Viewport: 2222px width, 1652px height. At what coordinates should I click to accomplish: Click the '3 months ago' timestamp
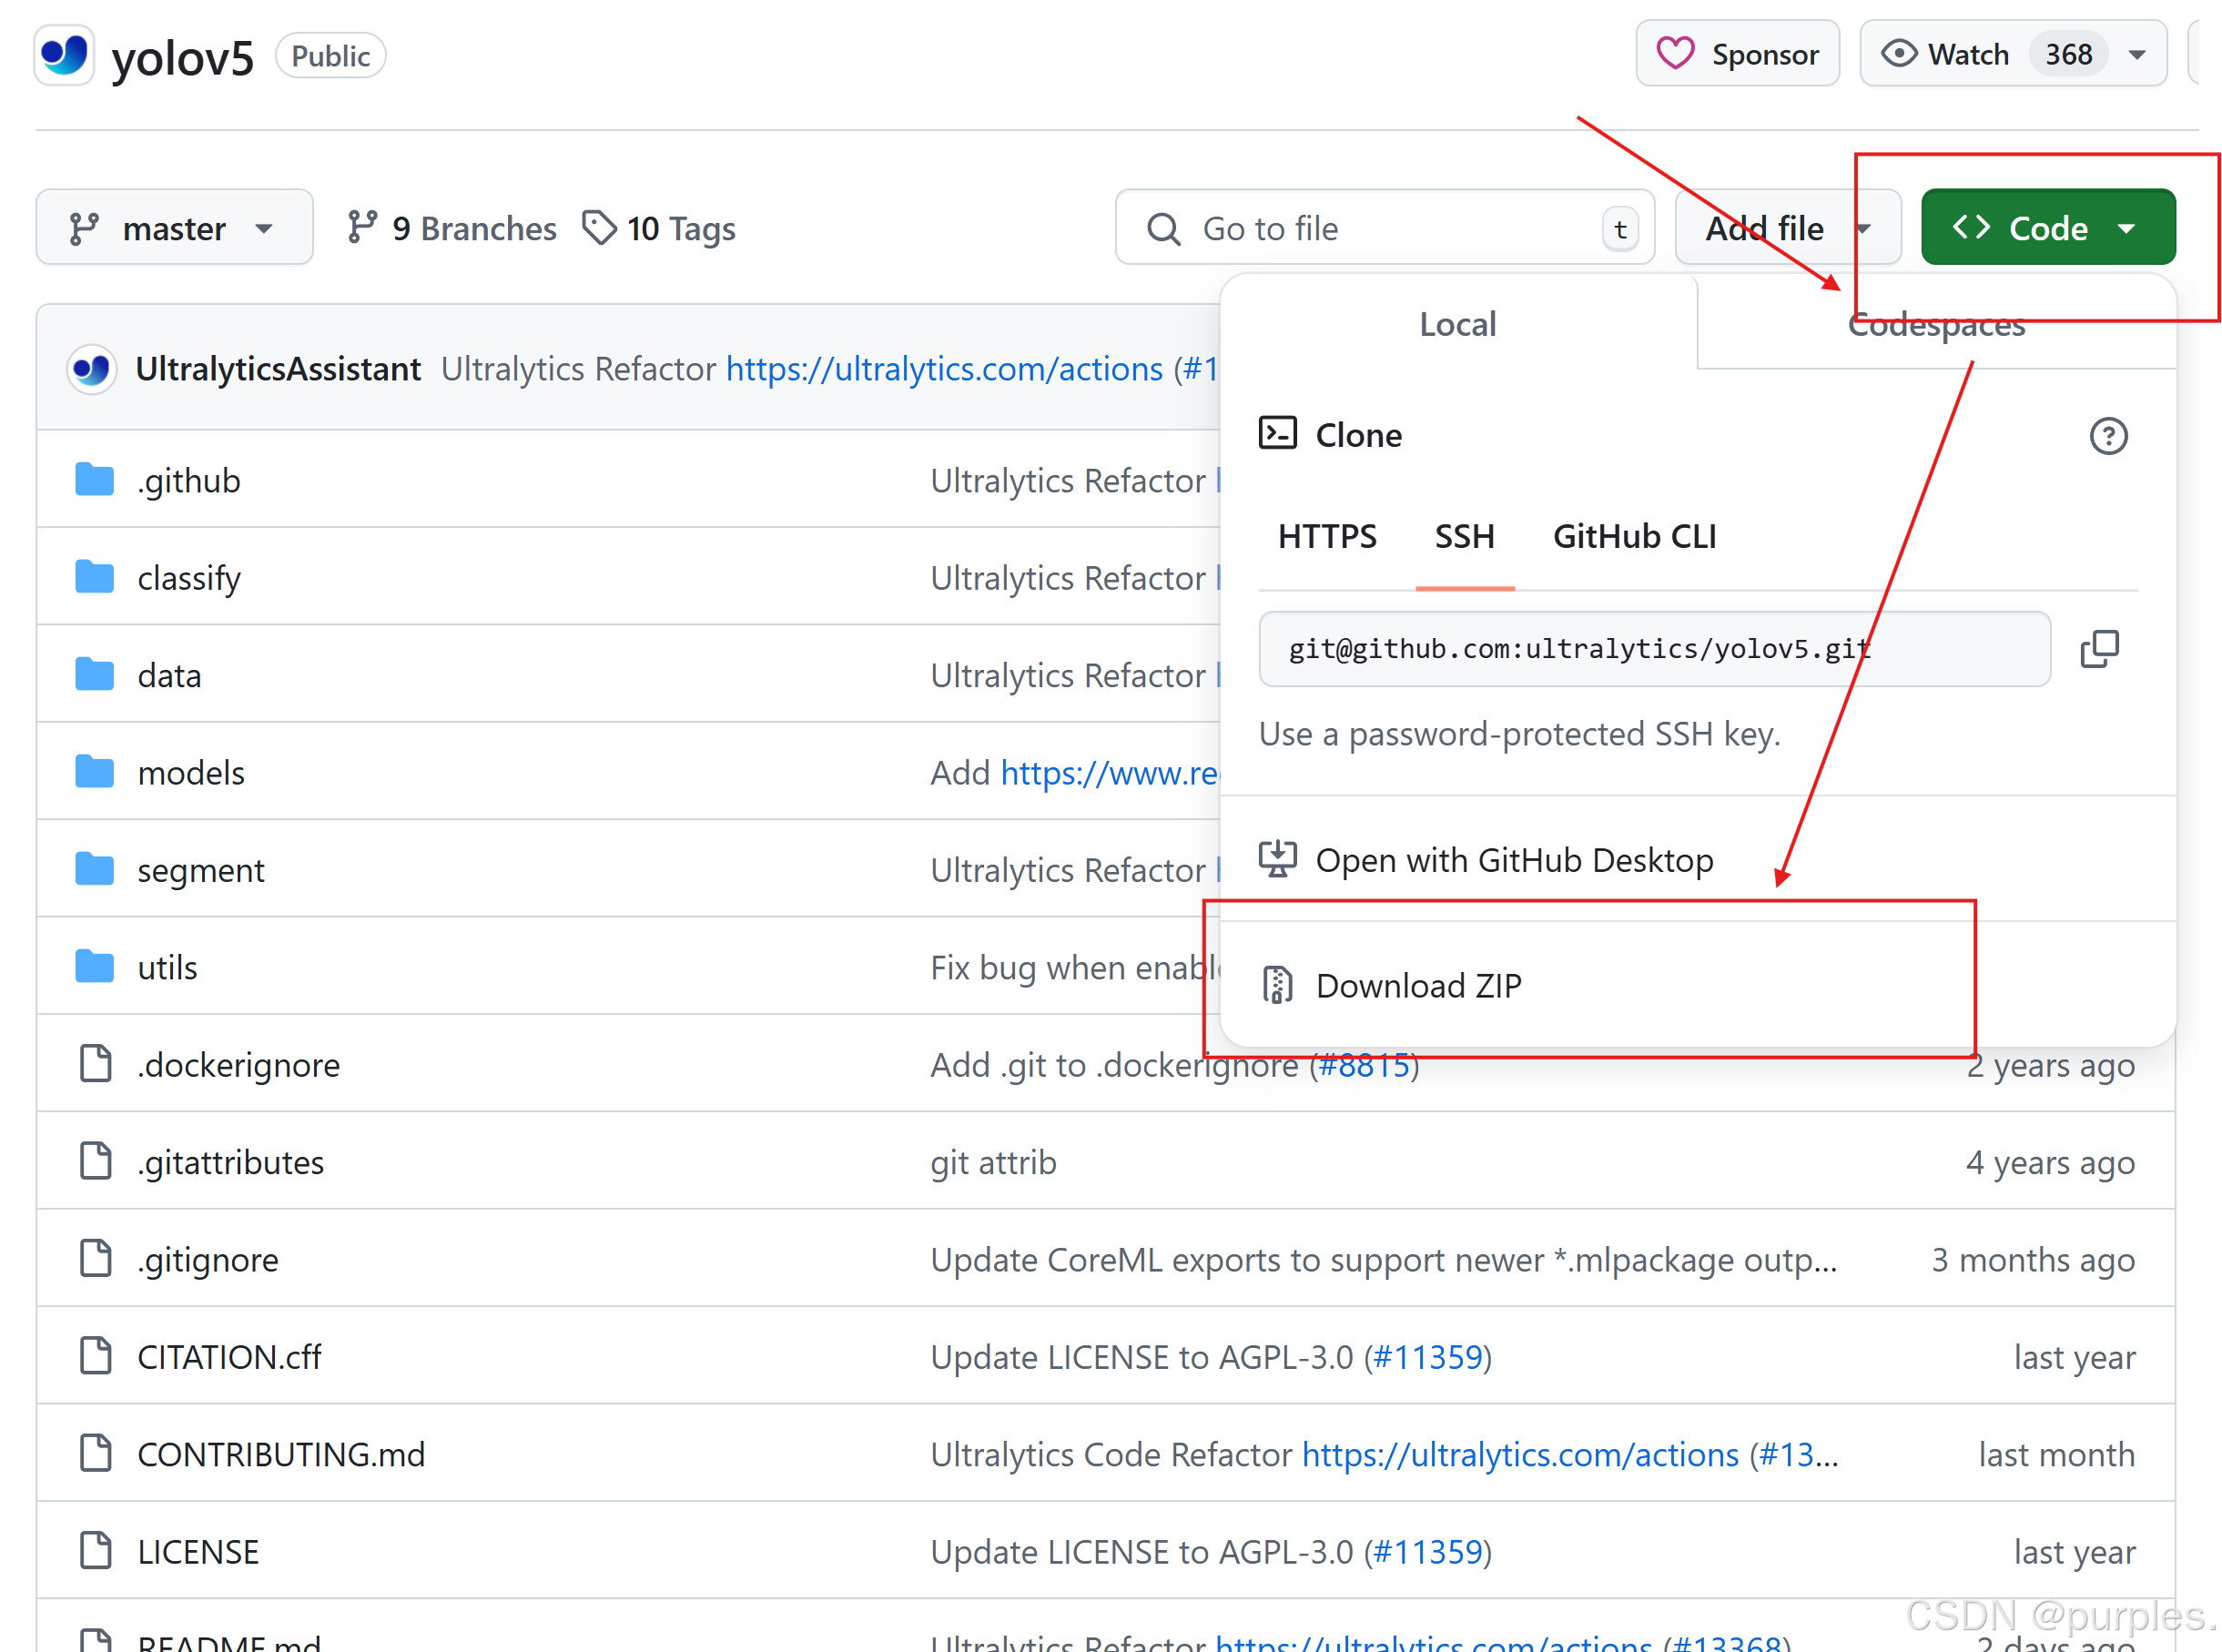coord(2033,1260)
